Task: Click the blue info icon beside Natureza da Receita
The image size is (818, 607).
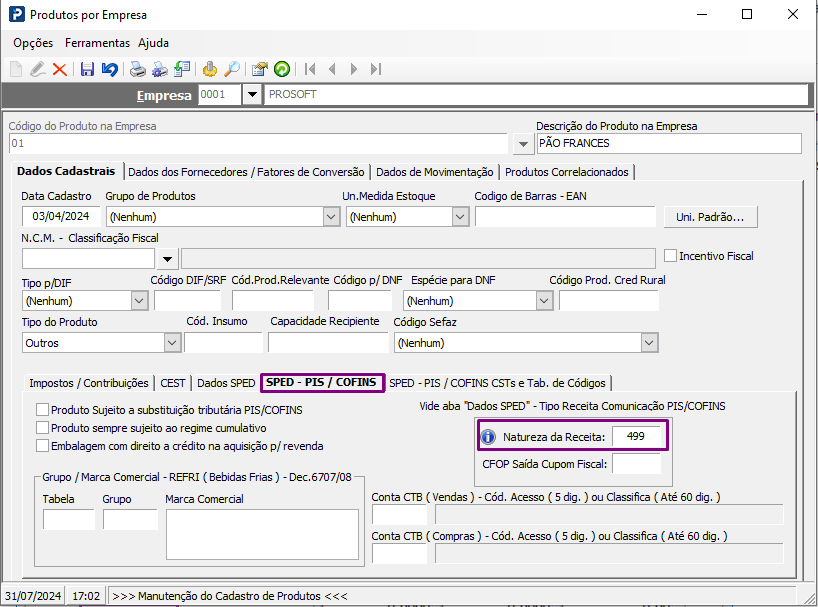Action: click(488, 436)
